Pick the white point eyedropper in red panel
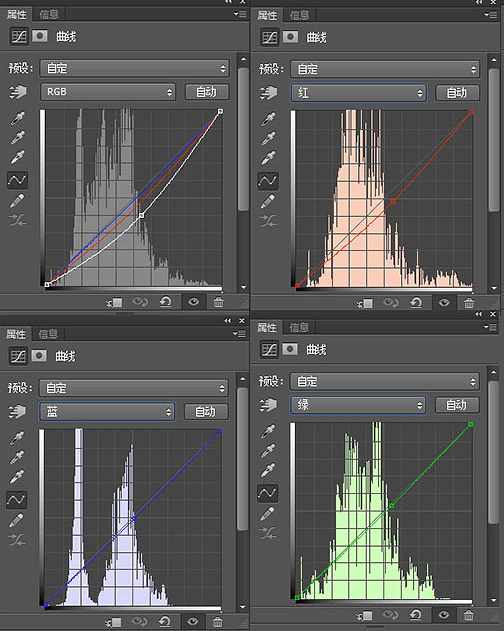The height and width of the screenshot is (631, 504). [x=268, y=158]
